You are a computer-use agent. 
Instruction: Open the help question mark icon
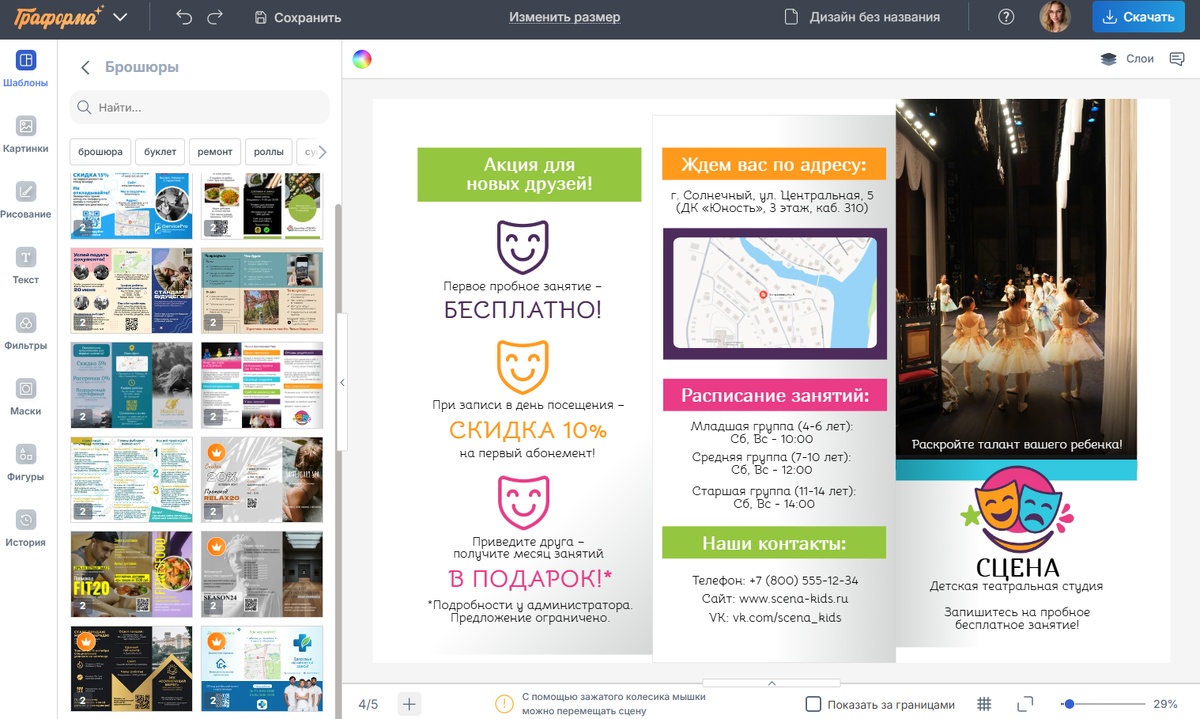pos(1006,17)
